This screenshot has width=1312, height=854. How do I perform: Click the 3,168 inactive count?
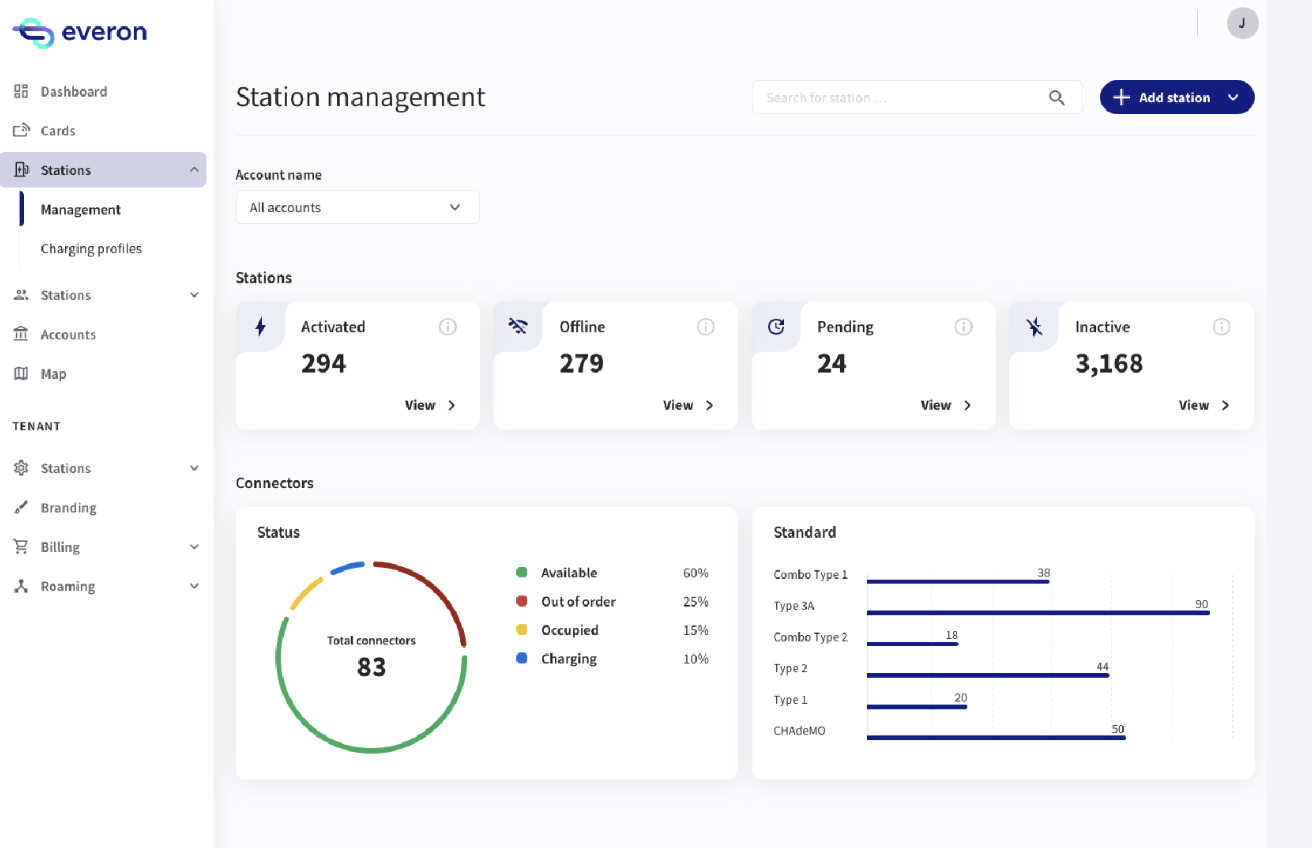pyautogui.click(x=1109, y=363)
